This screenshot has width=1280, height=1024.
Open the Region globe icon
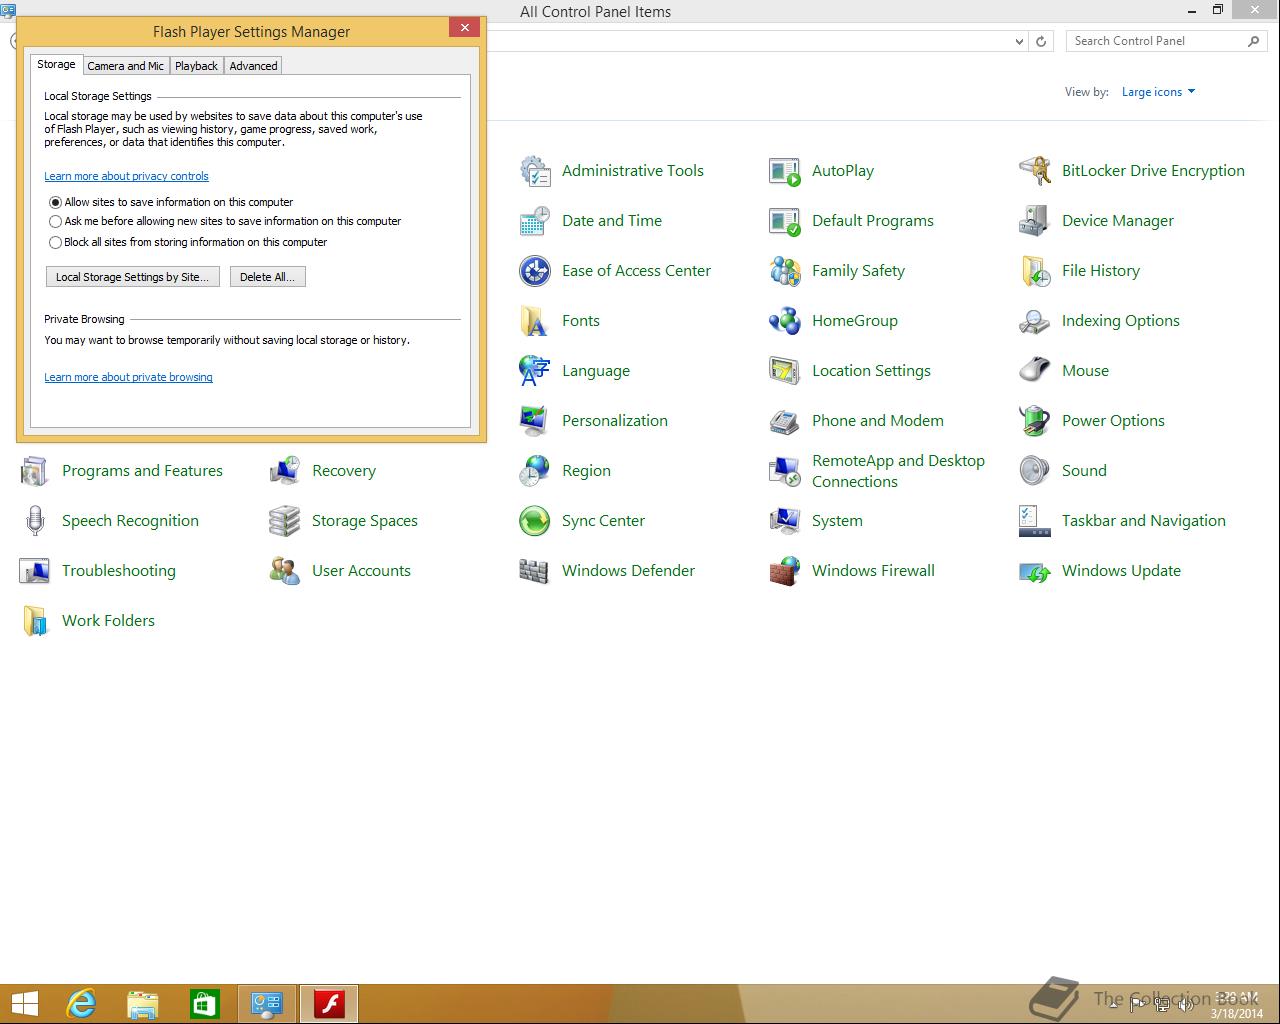(535, 471)
